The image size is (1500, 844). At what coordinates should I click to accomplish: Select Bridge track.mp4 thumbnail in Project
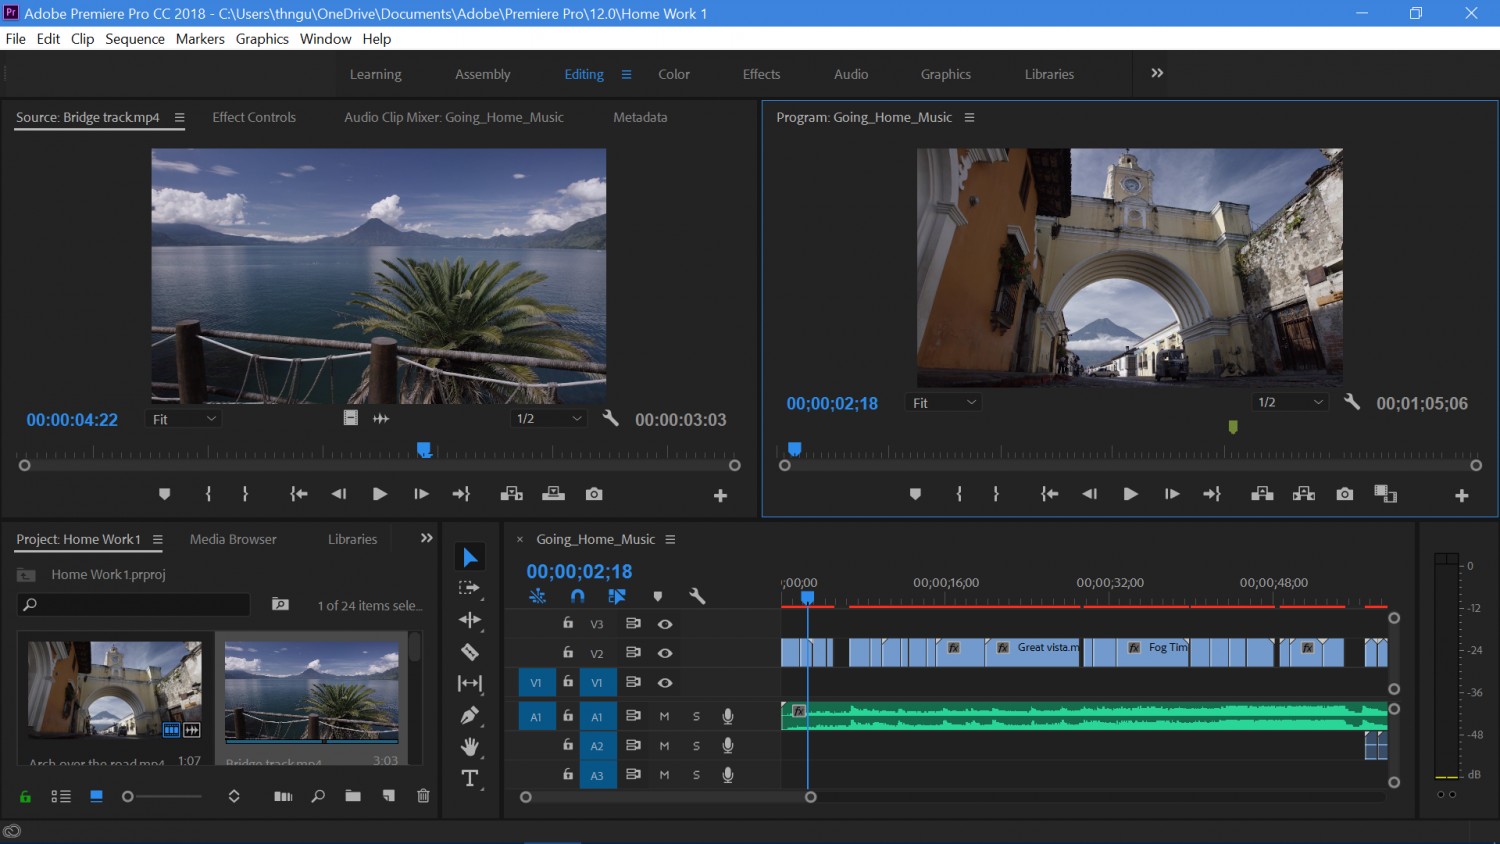point(312,692)
